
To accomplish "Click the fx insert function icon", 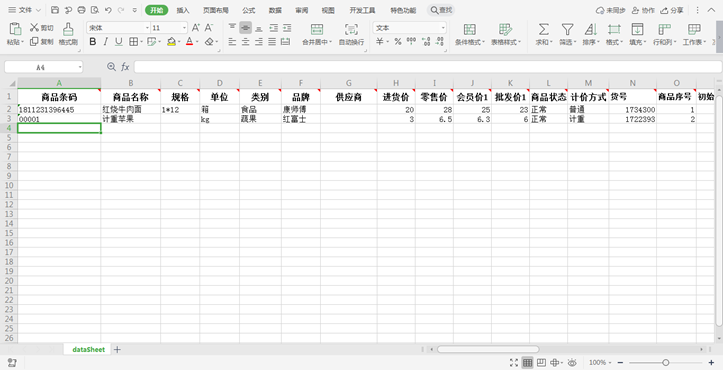I will click(x=125, y=67).
